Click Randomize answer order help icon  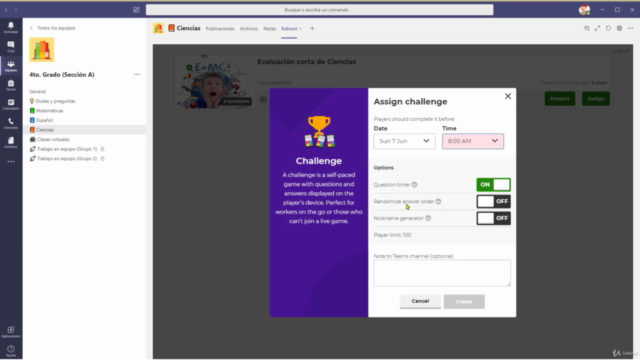[438, 201]
